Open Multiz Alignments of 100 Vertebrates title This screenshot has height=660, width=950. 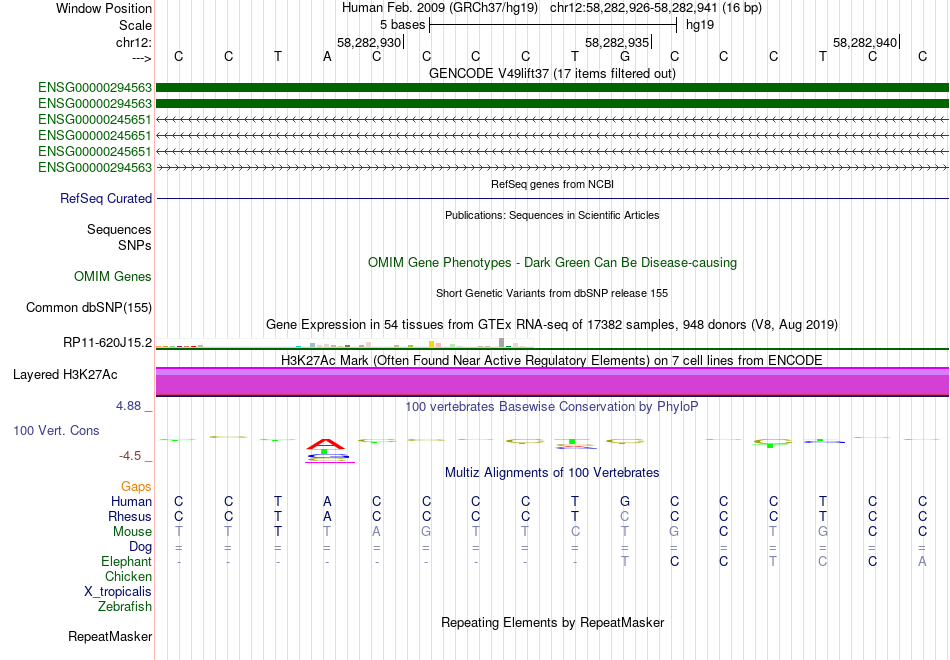point(552,473)
